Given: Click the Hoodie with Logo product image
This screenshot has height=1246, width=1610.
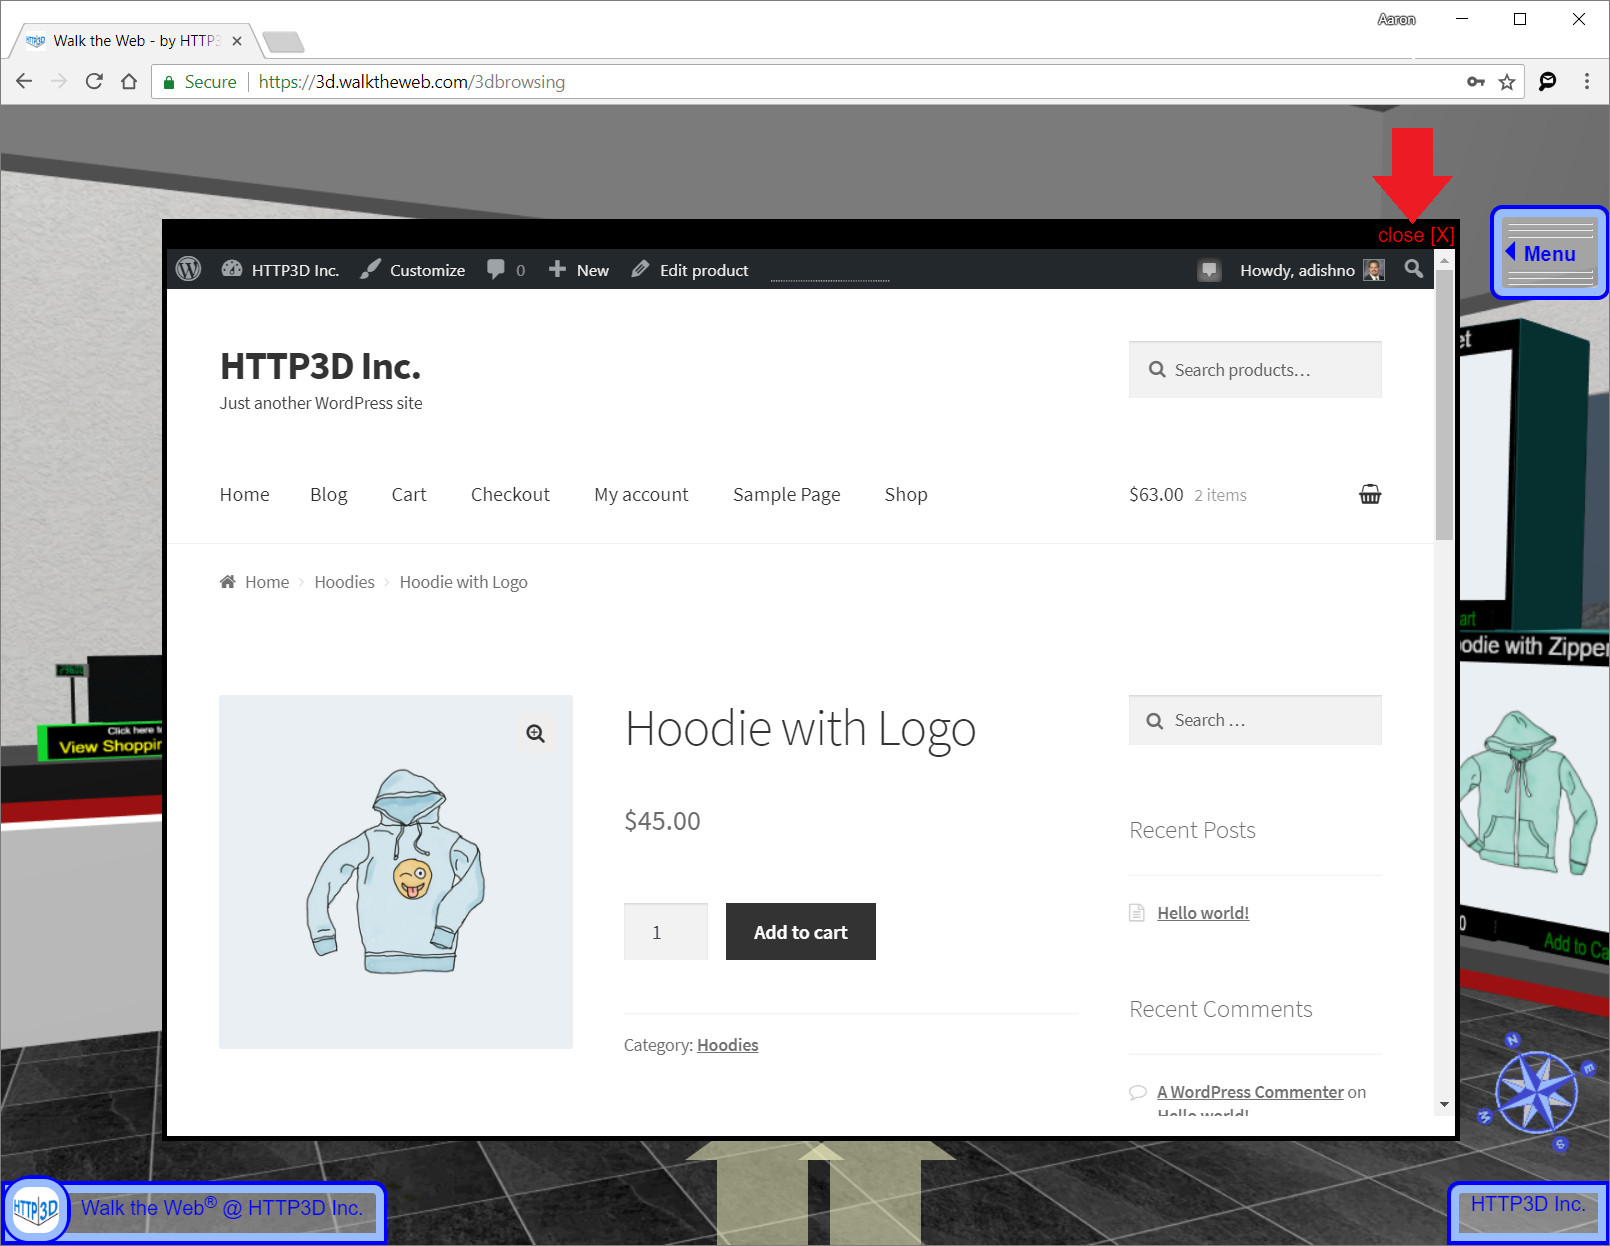Looking at the screenshot, I should point(396,872).
